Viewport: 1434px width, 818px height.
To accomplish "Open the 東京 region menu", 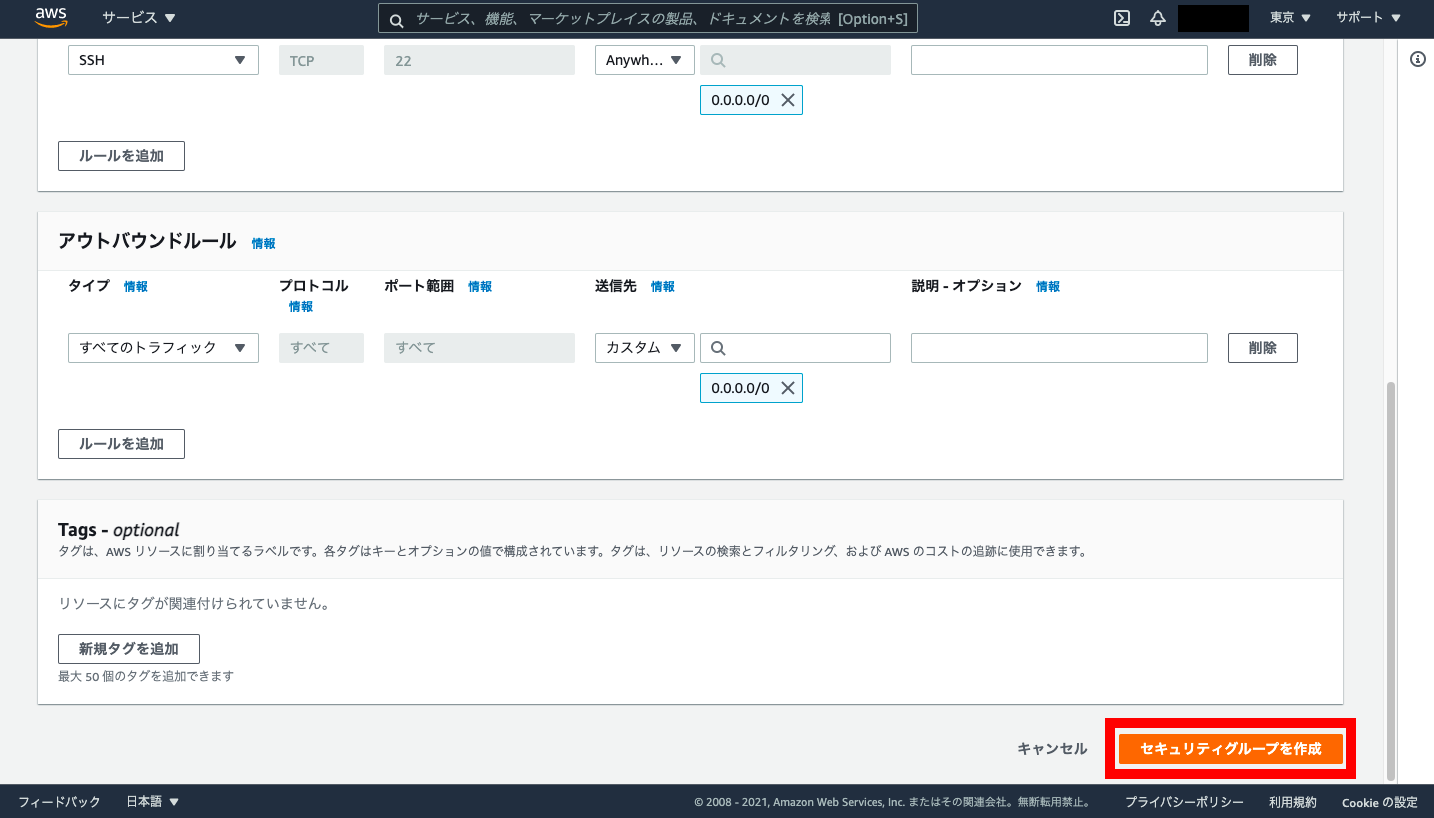I will [x=1290, y=18].
